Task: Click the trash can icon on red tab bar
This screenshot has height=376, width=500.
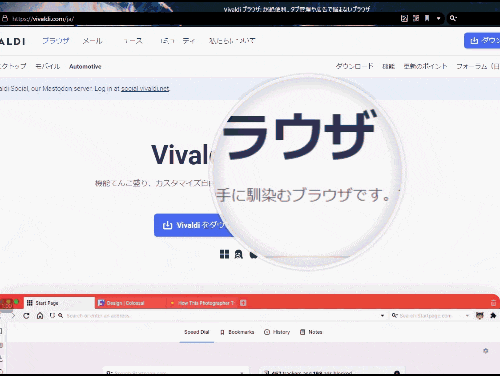Action: [x=493, y=303]
